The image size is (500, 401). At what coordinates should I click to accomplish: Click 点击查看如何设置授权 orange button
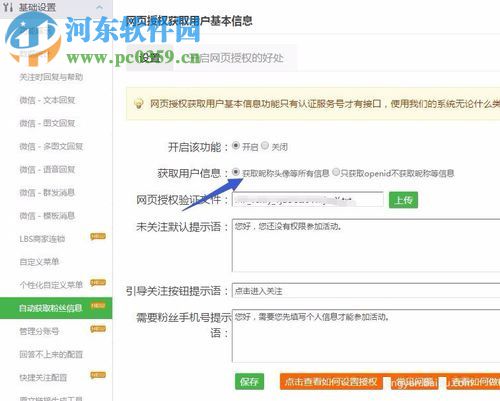pyautogui.click(x=331, y=382)
